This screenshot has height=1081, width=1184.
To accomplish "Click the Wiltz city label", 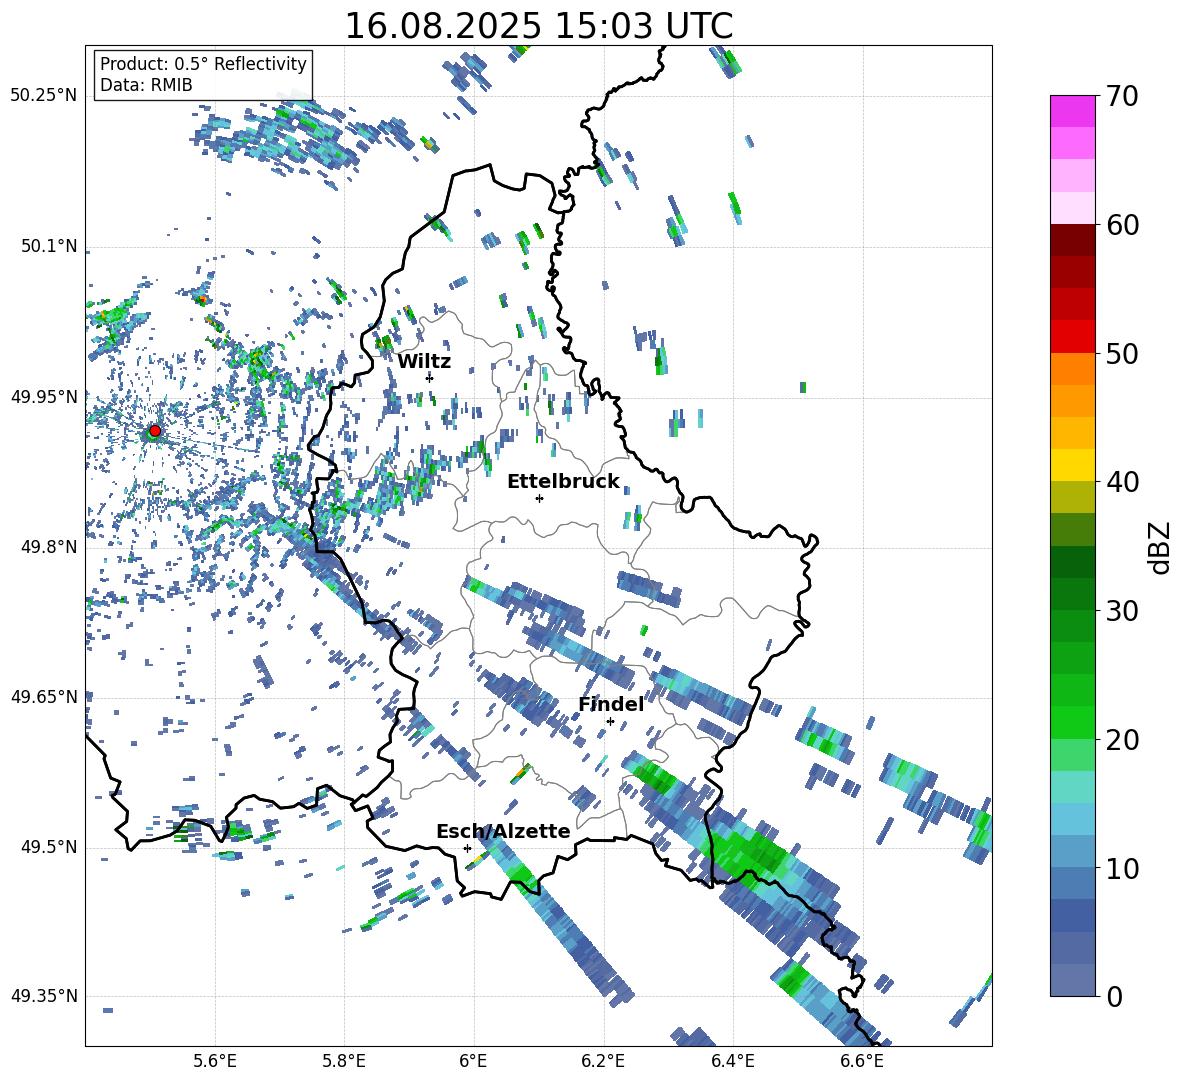I will (424, 362).
